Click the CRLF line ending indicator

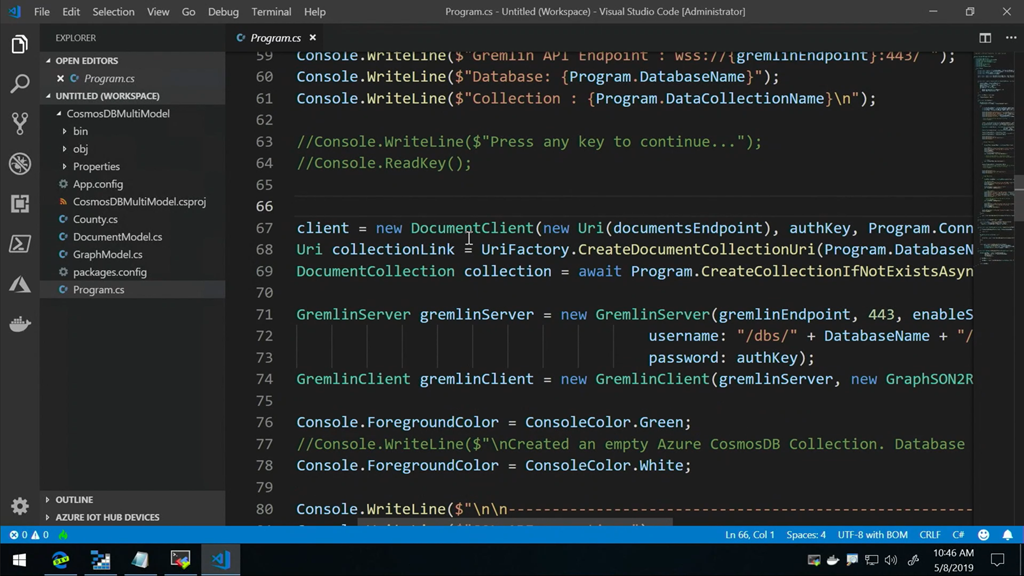(x=929, y=535)
